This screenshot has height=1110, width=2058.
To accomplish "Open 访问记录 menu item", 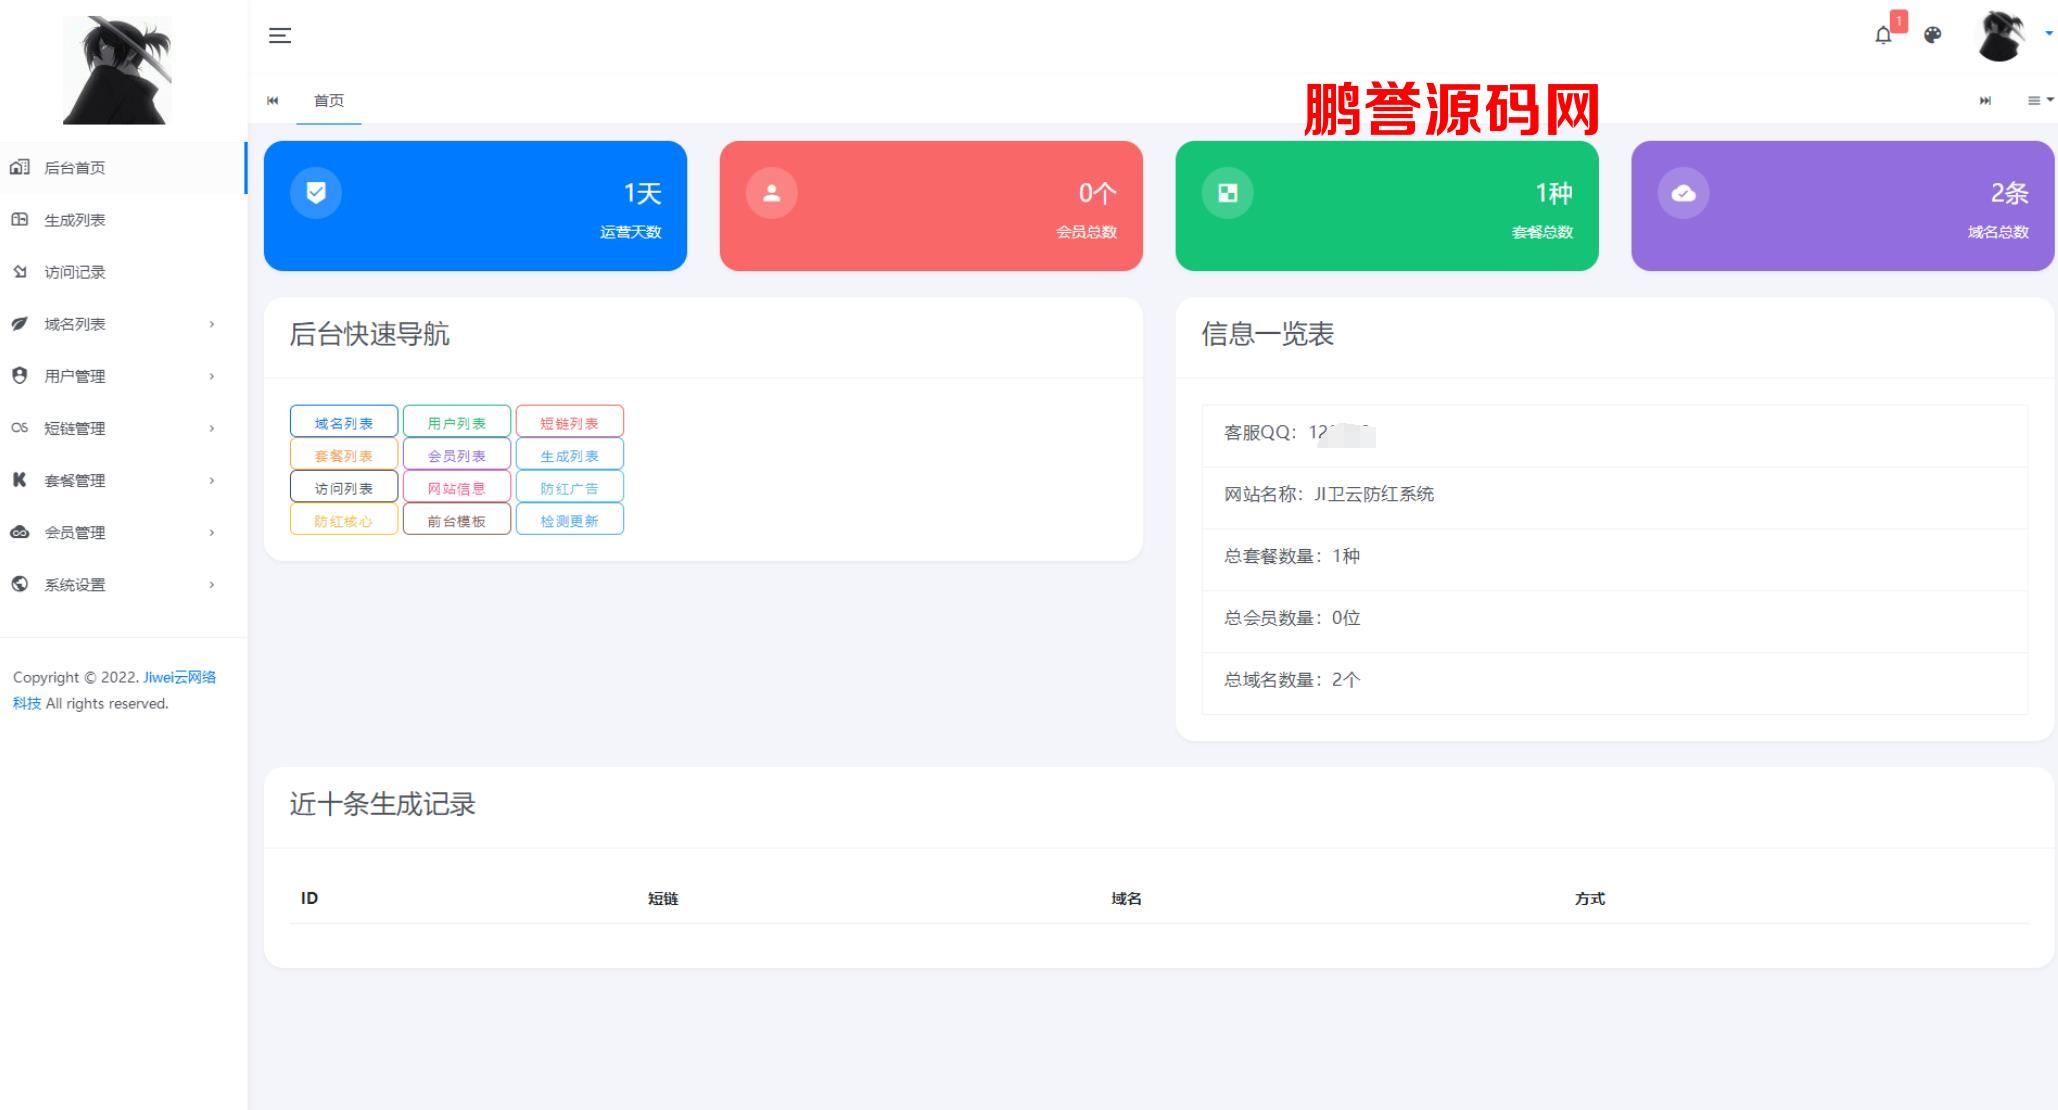I will pos(123,272).
